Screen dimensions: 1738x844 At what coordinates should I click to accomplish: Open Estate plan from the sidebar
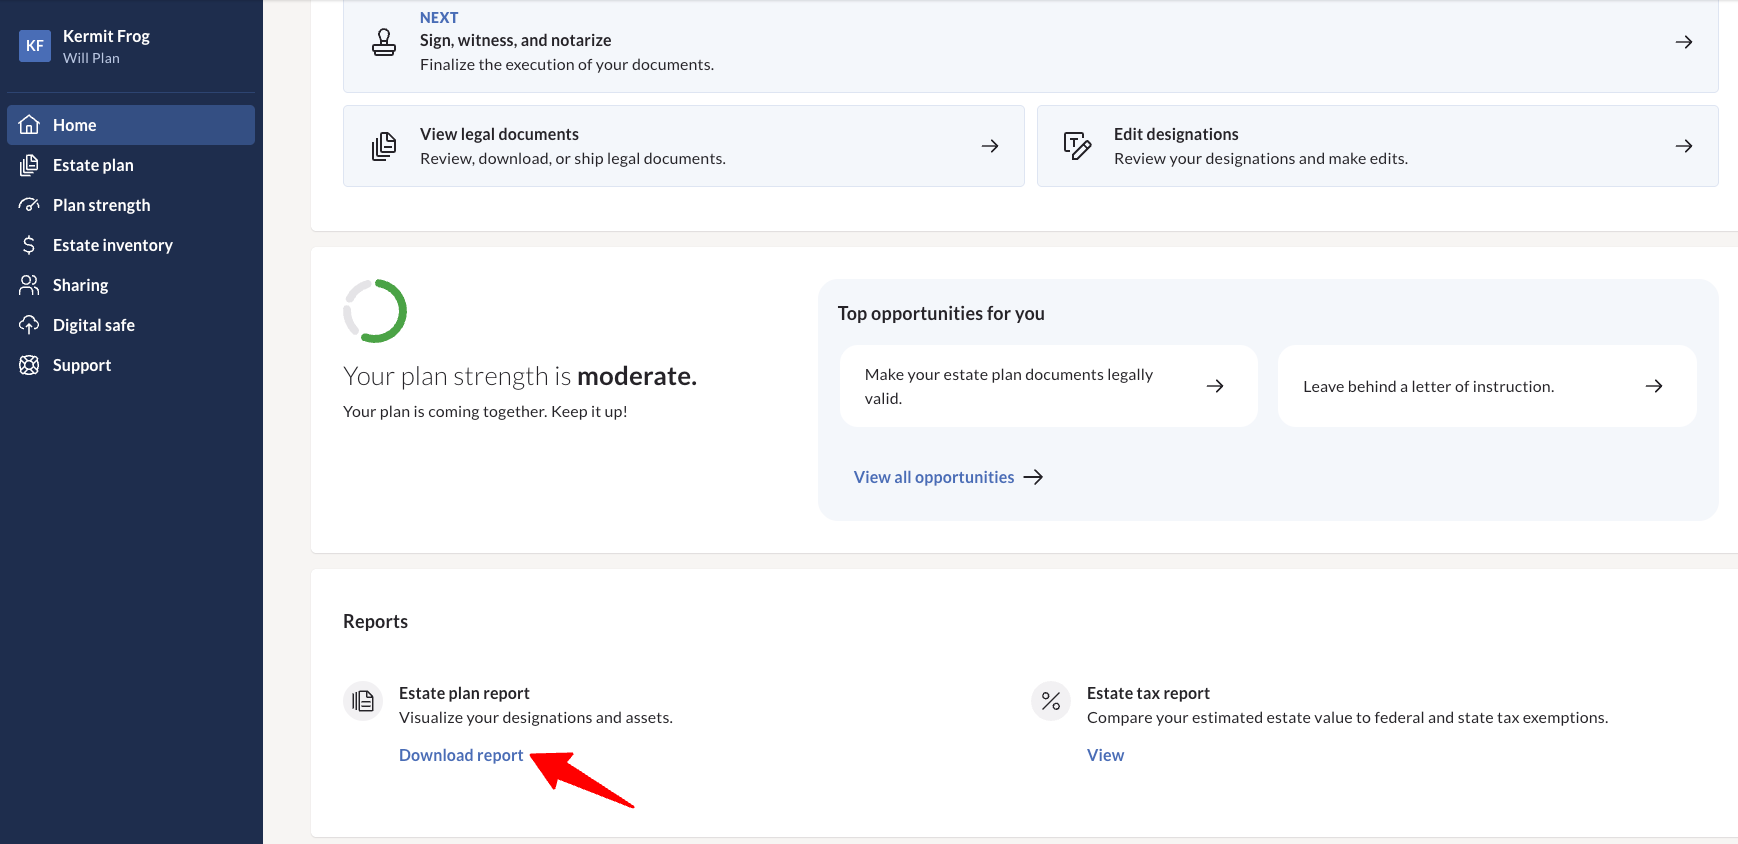pyautogui.click(x=93, y=165)
